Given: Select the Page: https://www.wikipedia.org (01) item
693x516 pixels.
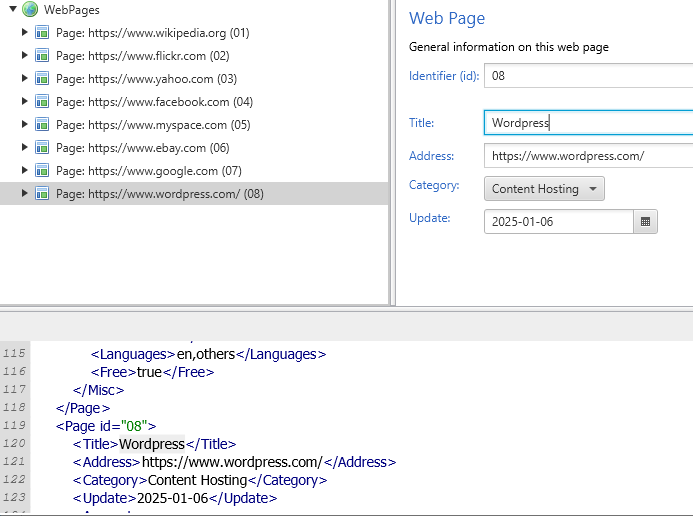Looking at the screenshot, I should pyautogui.click(x=152, y=33).
